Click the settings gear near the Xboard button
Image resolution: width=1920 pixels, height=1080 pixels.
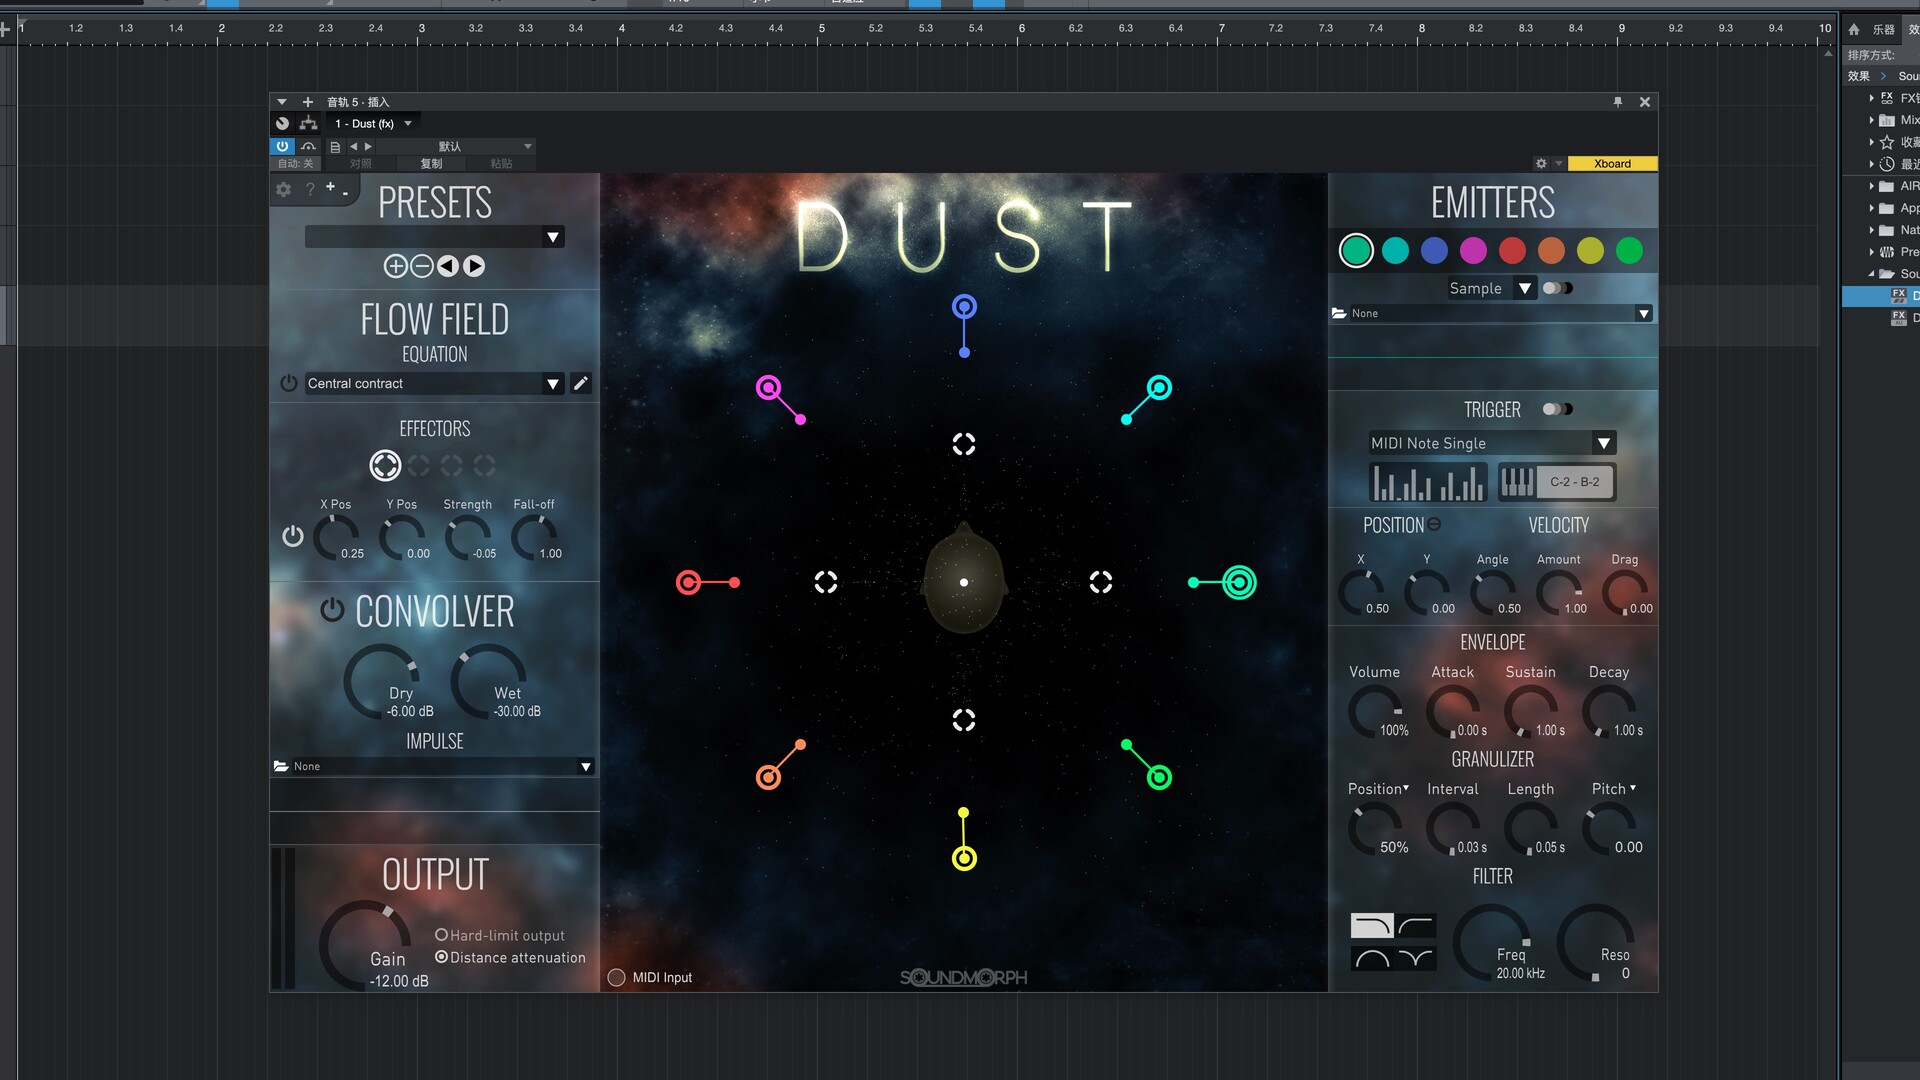pos(1541,163)
